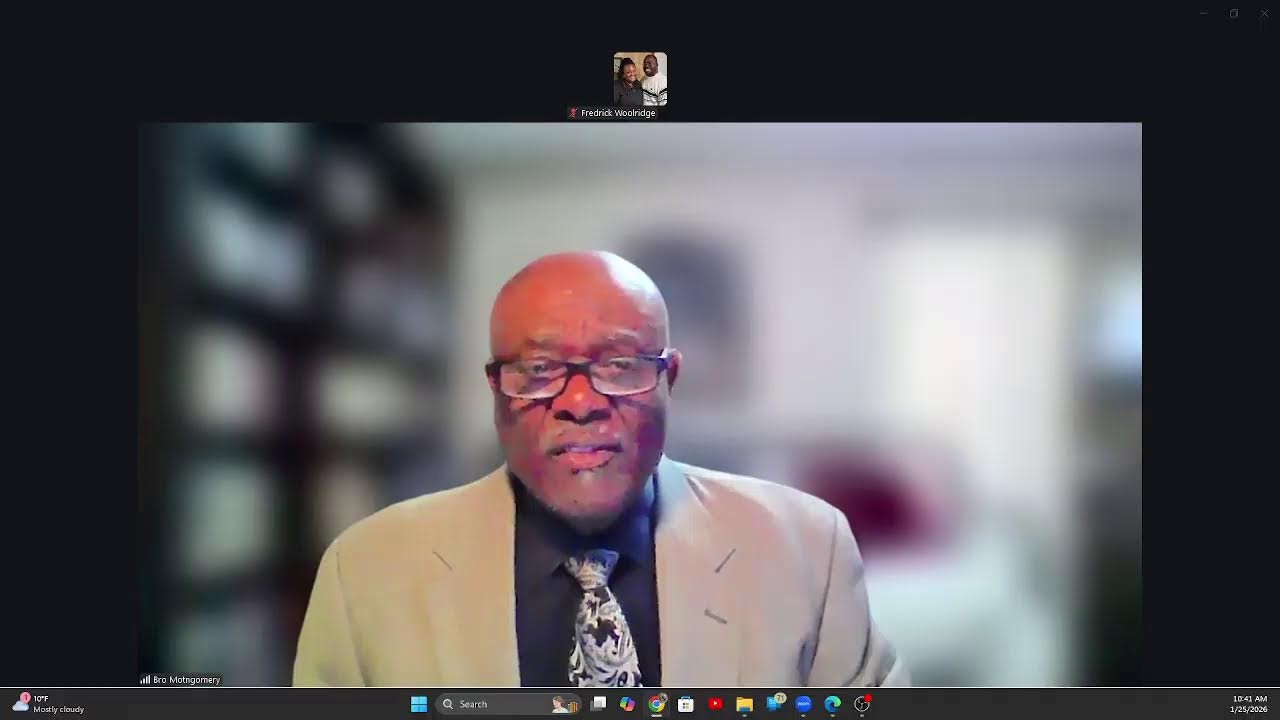This screenshot has height=720, width=1280.
Task: Open the weather widget showing Mostly cloudy
Action: 48,704
